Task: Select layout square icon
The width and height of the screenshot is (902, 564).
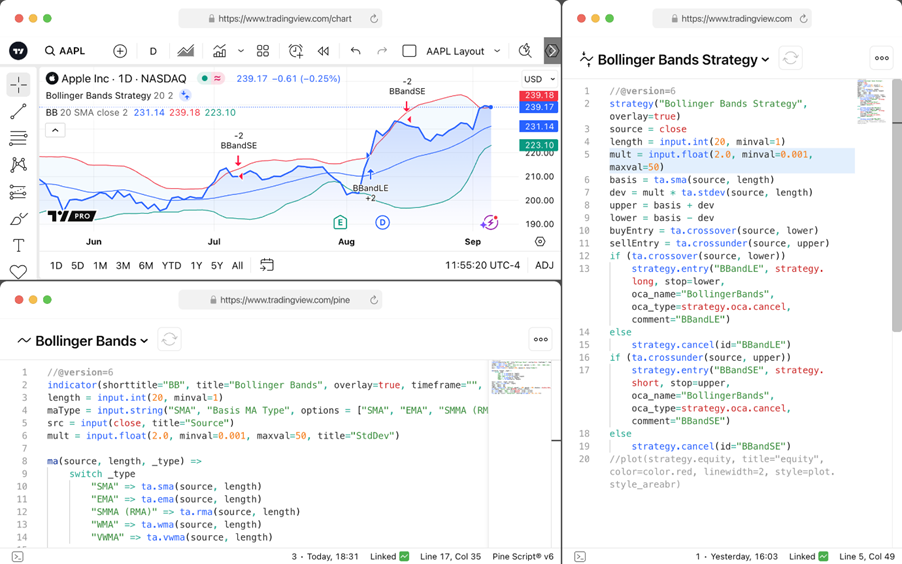Action: 409,51
